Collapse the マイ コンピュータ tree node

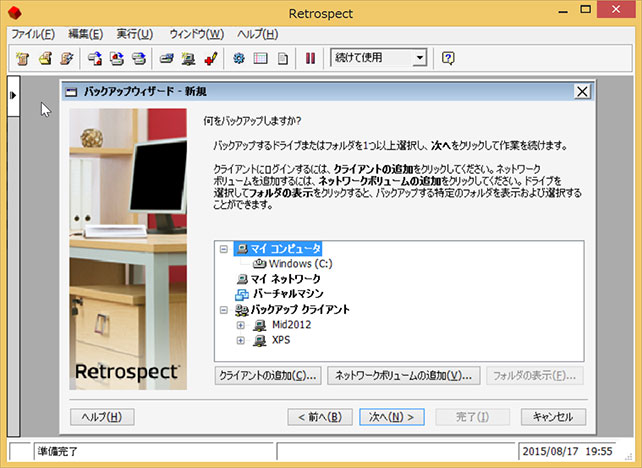(224, 249)
